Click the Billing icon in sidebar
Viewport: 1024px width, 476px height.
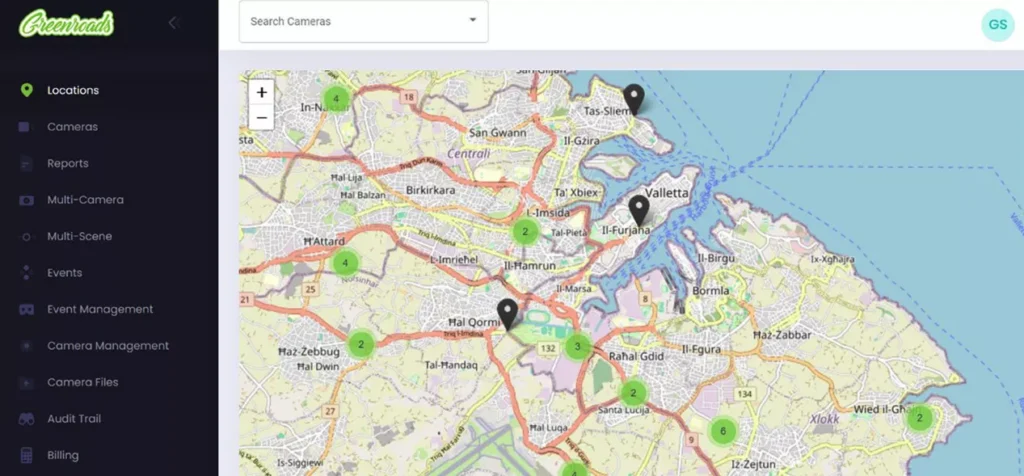point(26,455)
